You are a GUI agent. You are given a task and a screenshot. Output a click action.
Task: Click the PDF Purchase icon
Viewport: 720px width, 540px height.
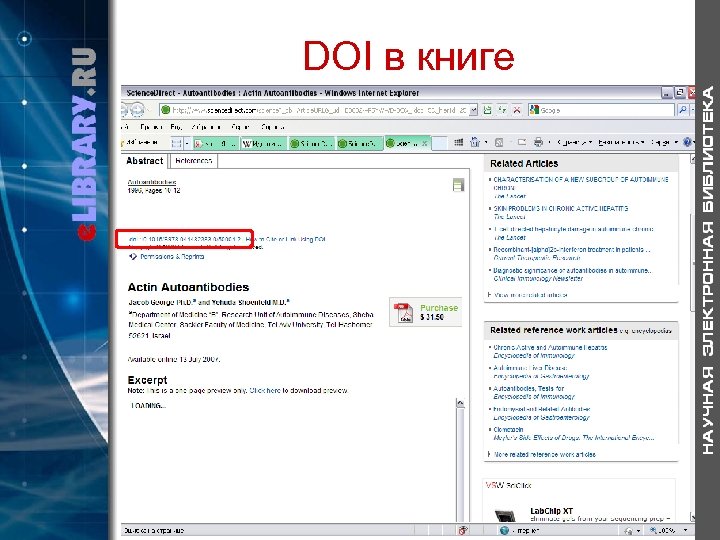pyautogui.click(x=403, y=312)
